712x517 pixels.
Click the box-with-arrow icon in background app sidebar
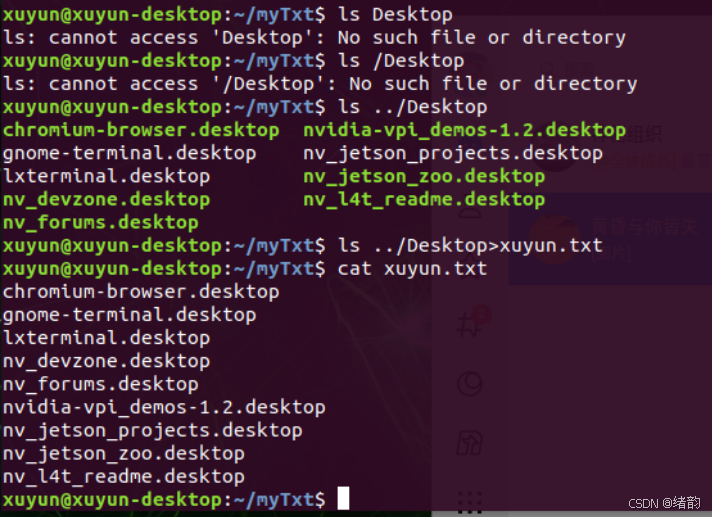point(470,443)
